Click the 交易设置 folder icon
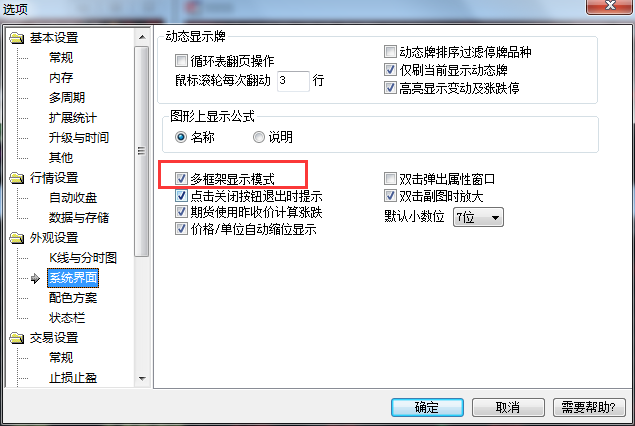This screenshot has width=635, height=426. click(x=17, y=338)
